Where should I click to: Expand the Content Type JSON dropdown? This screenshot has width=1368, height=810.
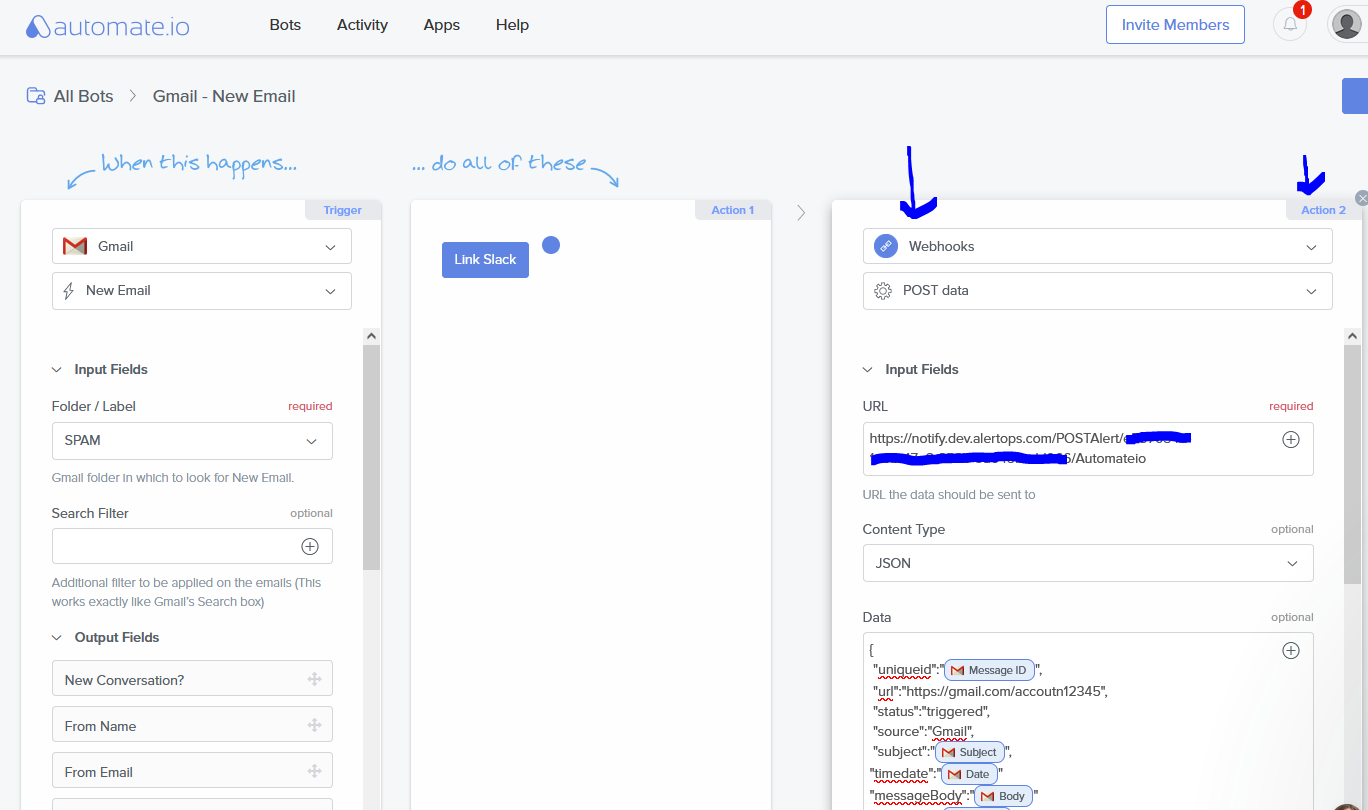[1088, 563]
